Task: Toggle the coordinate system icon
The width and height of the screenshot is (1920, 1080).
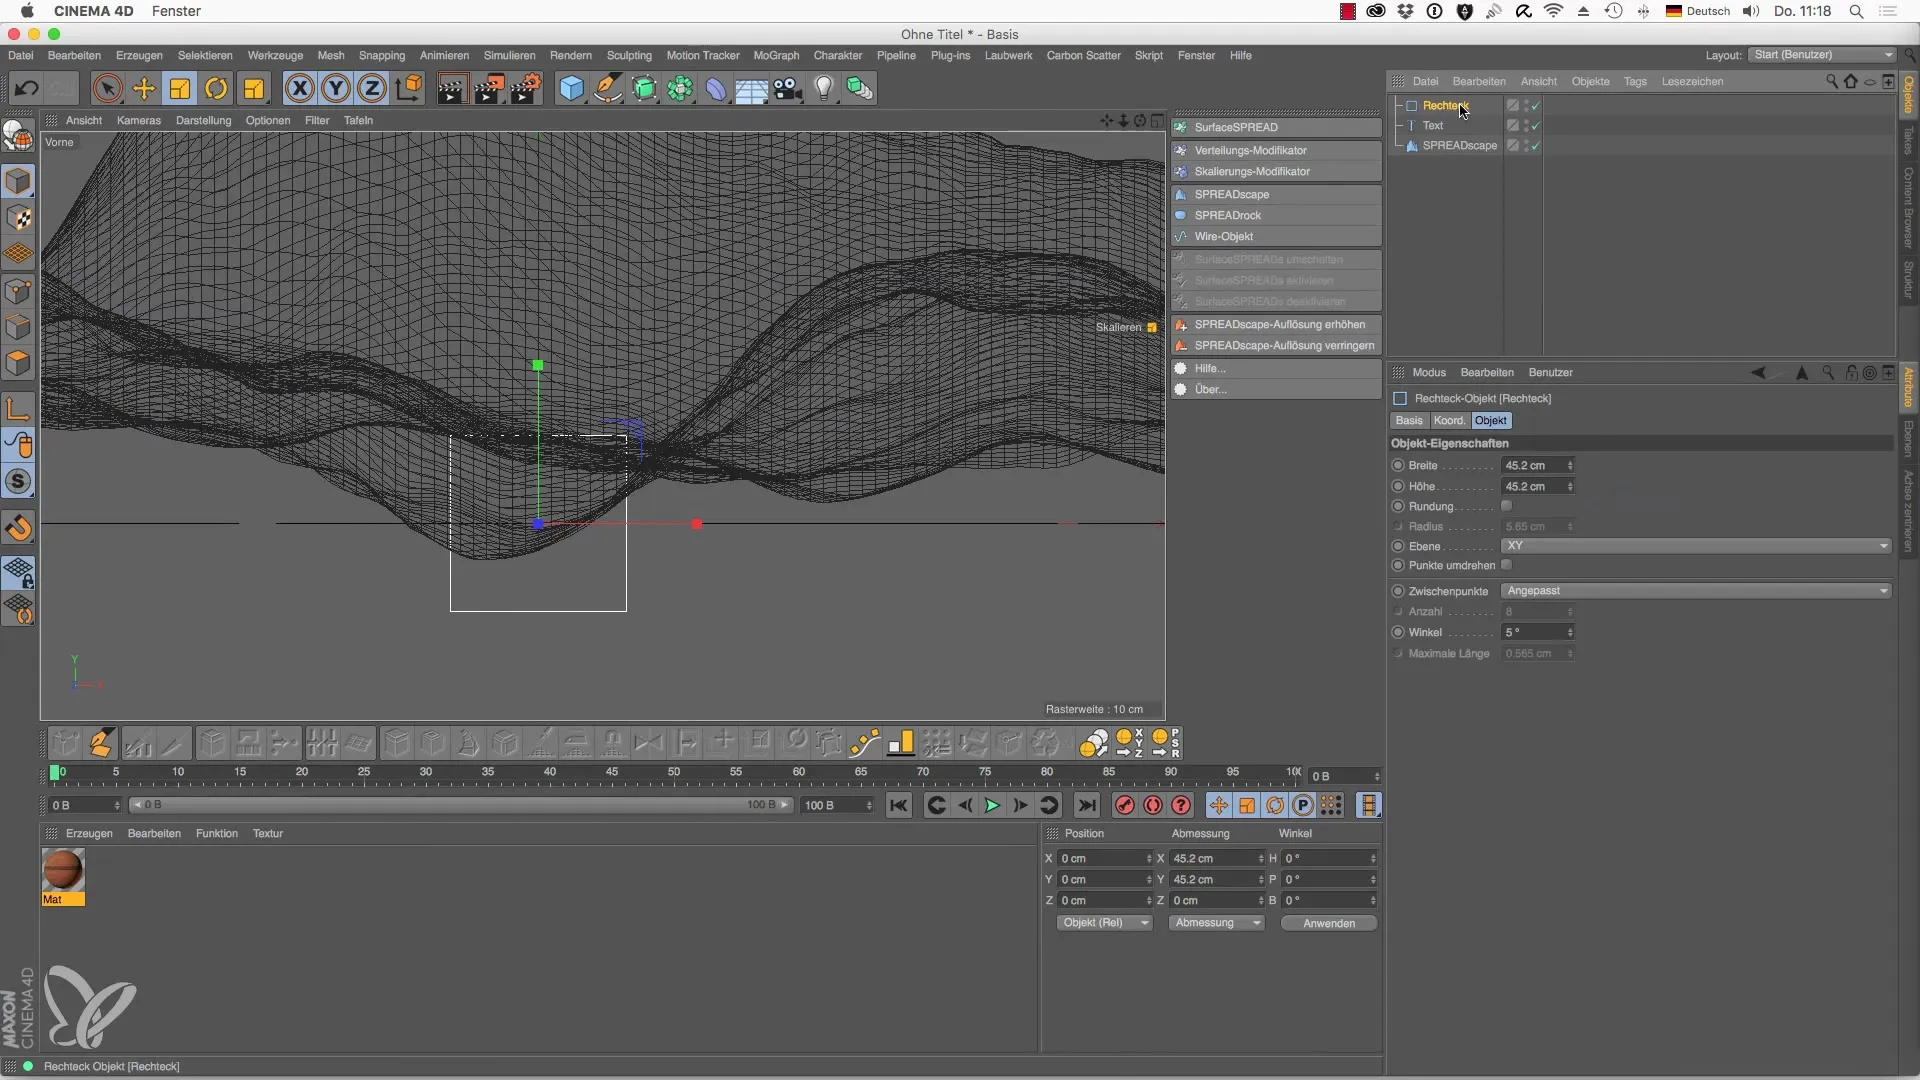Action: click(408, 89)
